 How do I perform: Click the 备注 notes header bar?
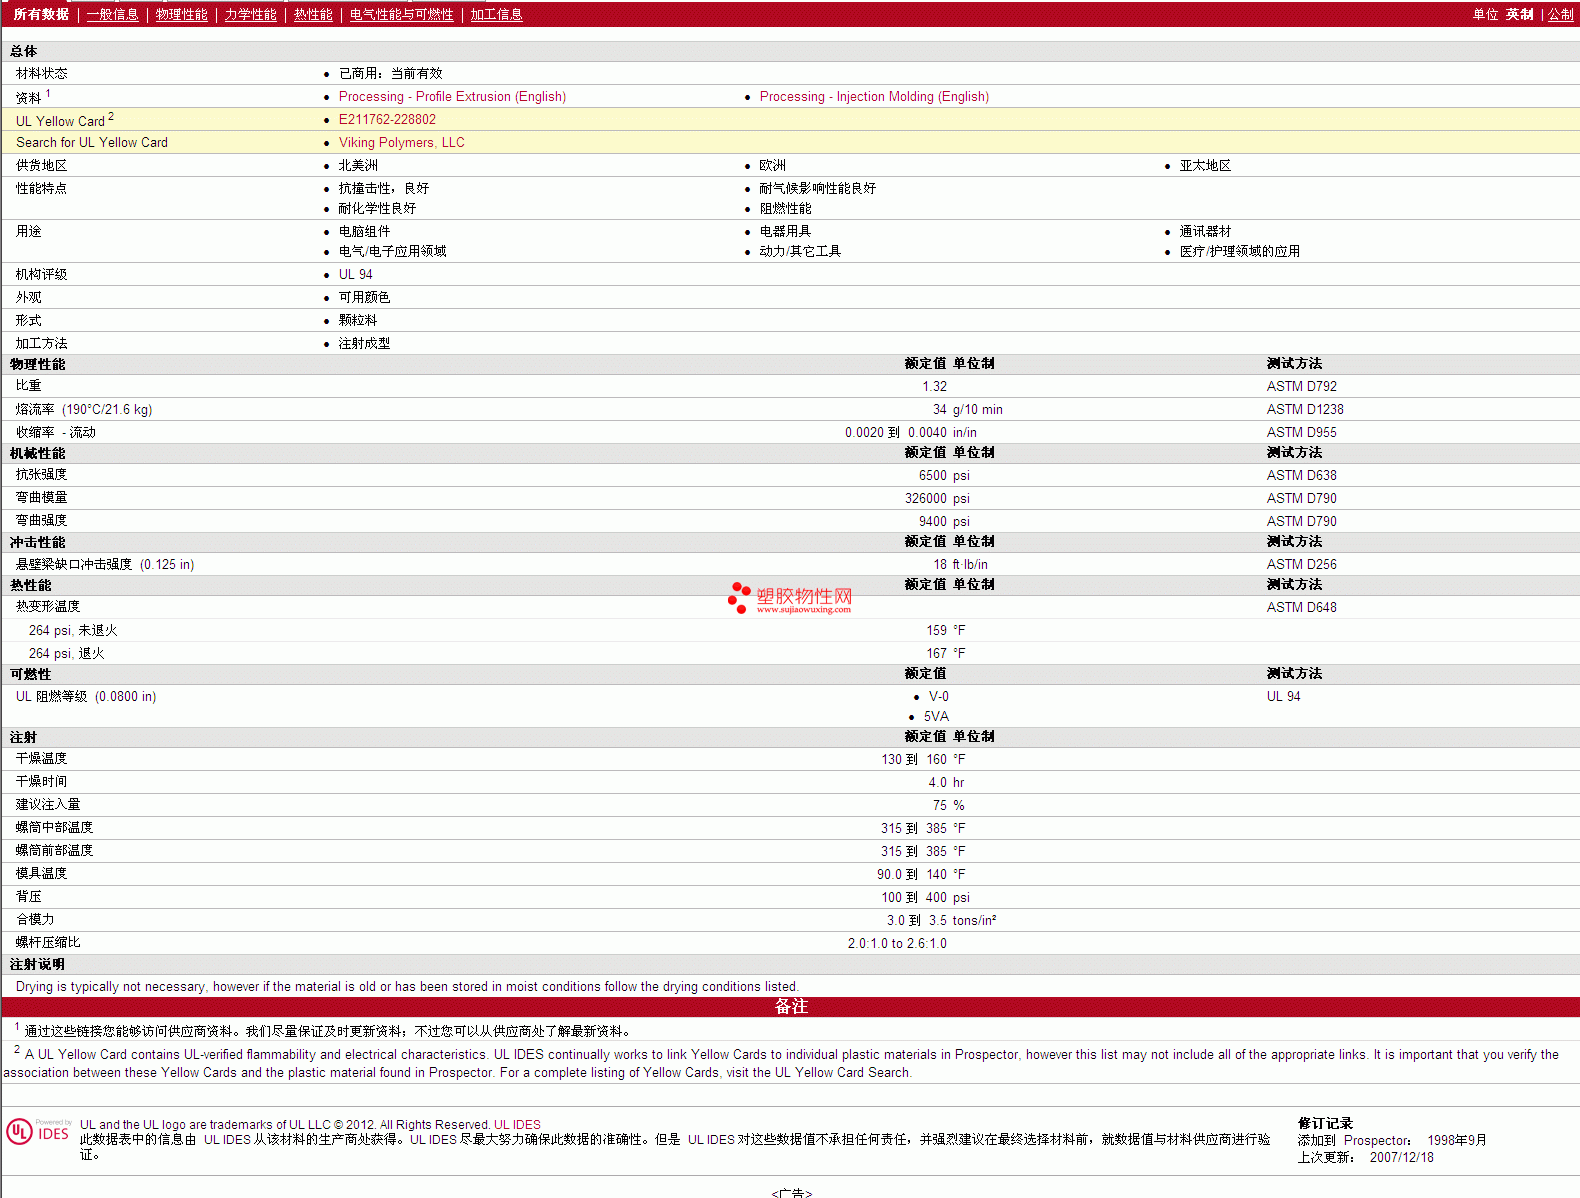click(x=790, y=1007)
